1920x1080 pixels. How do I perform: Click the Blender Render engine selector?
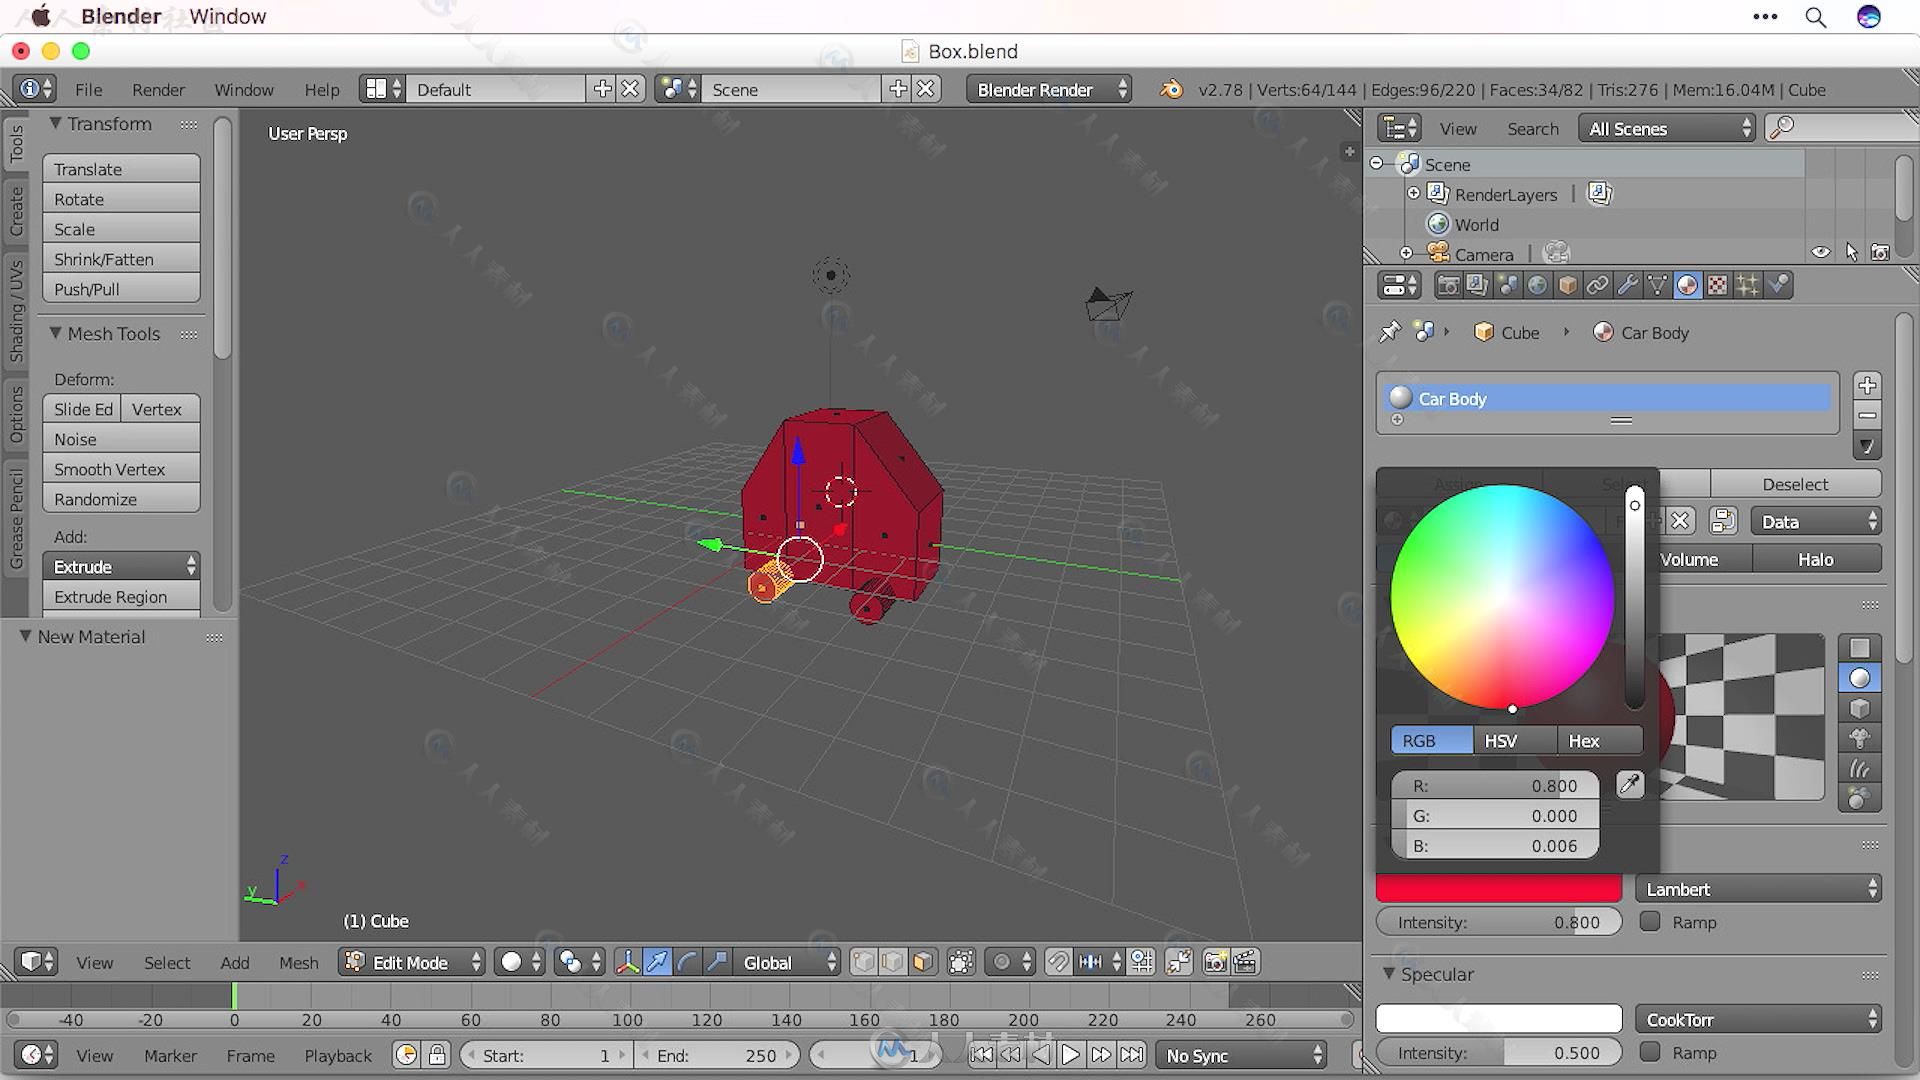pyautogui.click(x=1046, y=88)
